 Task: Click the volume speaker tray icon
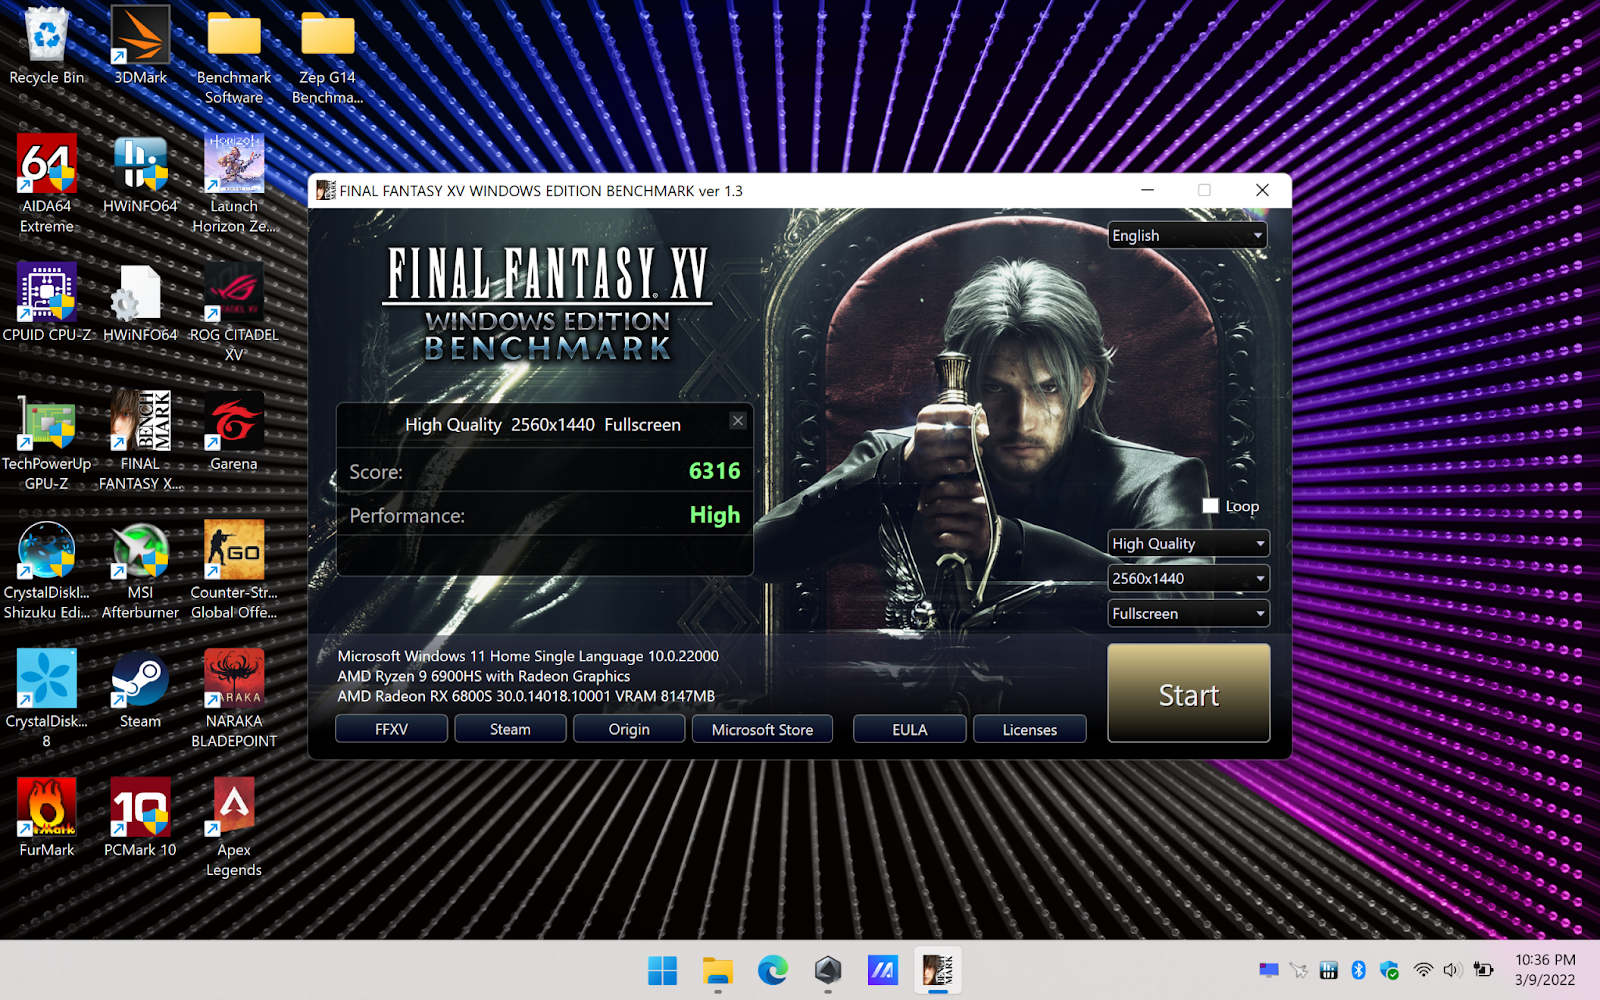[1453, 970]
